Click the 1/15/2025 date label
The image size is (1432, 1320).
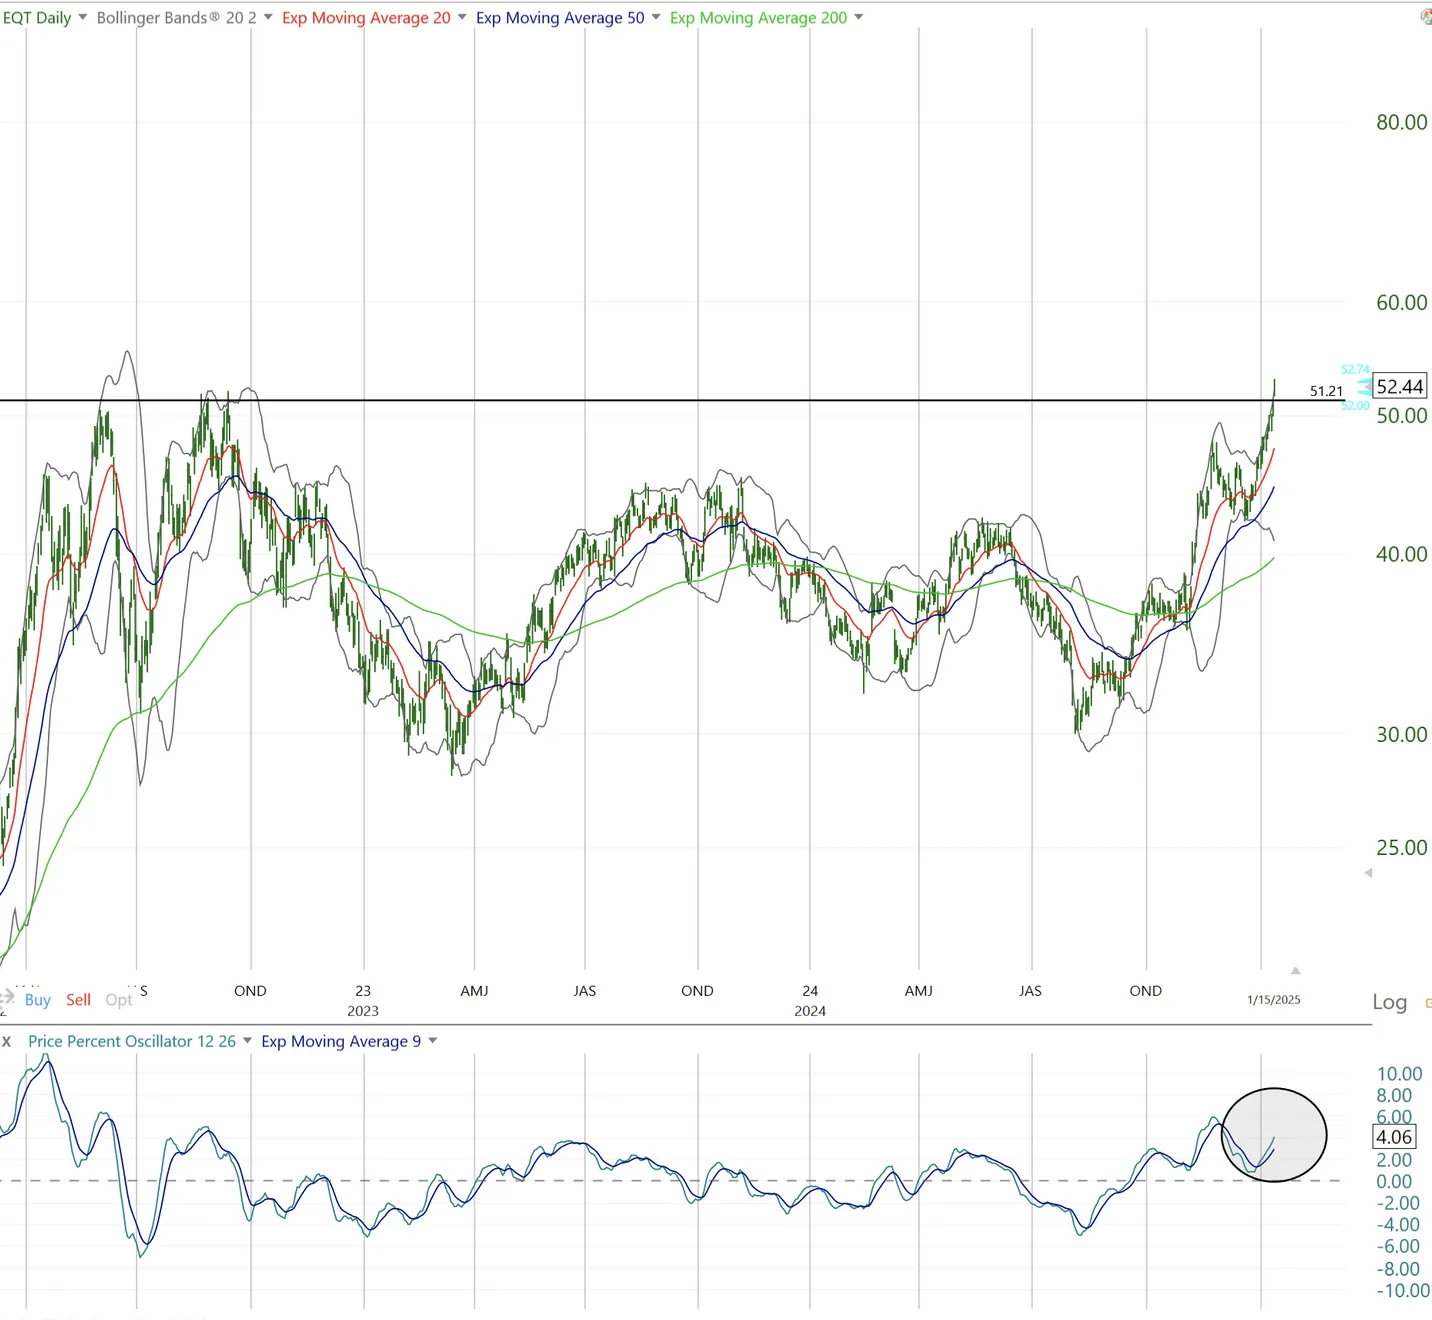[1273, 999]
